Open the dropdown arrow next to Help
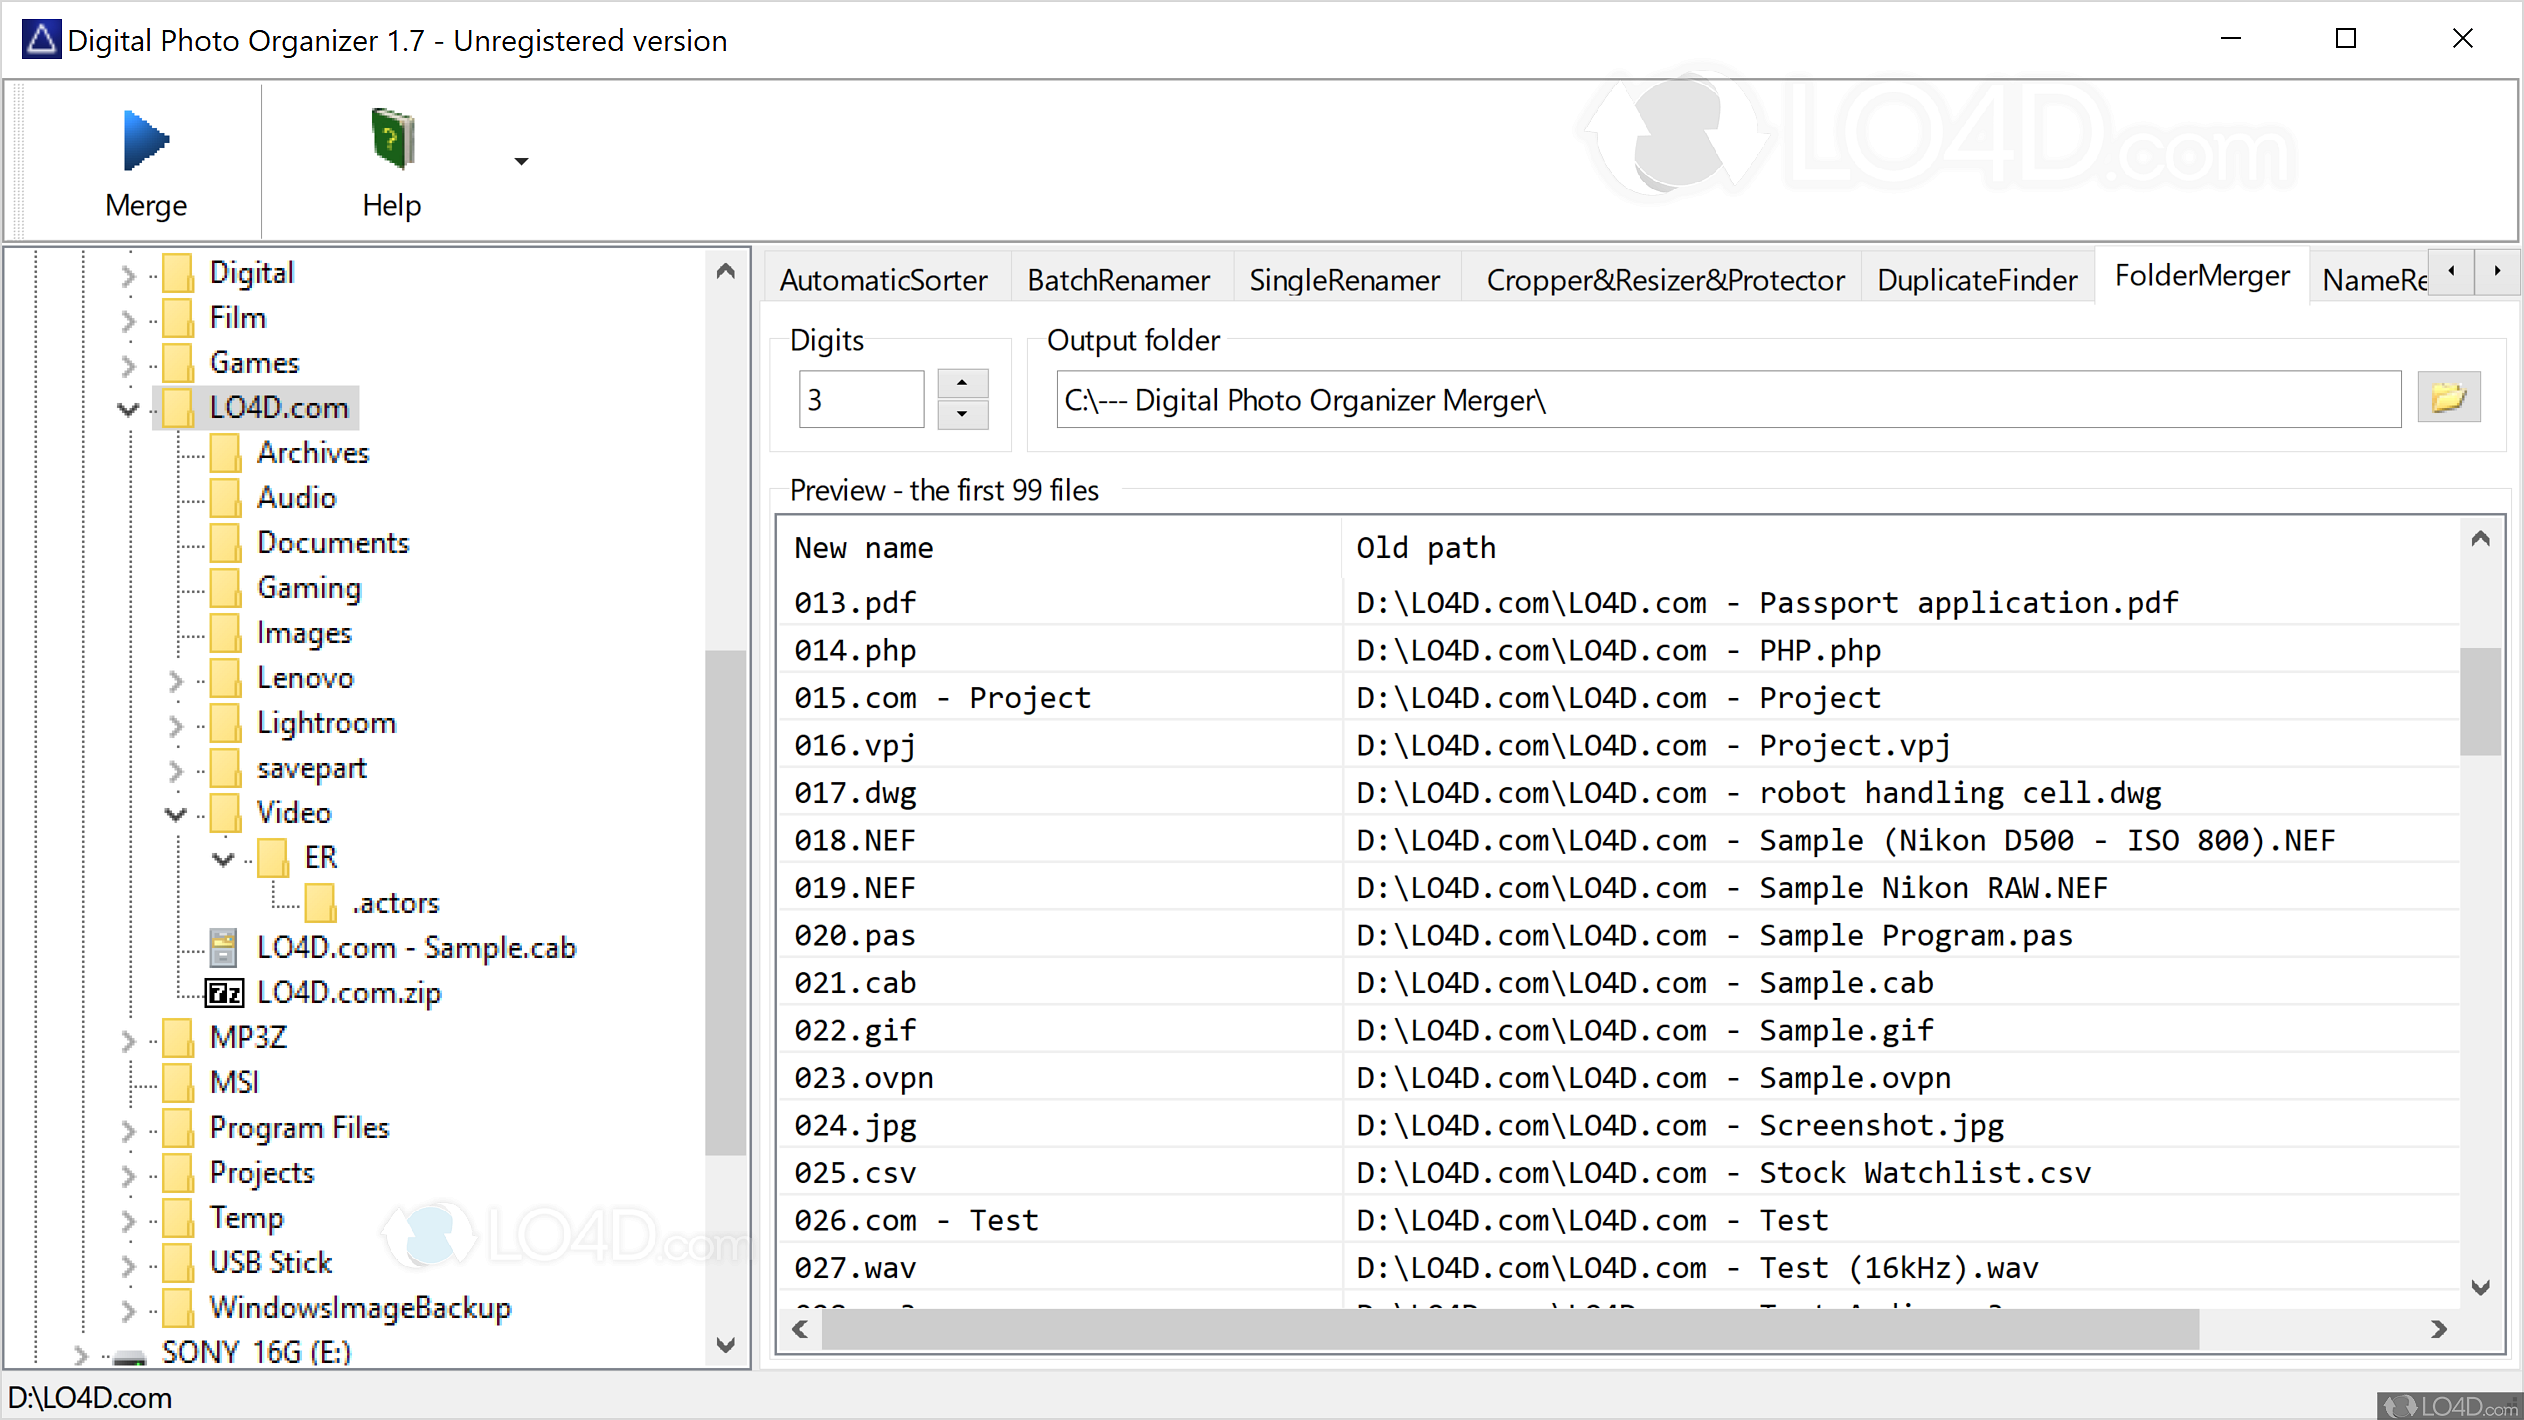The image size is (2524, 1420). tap(521, 161)
